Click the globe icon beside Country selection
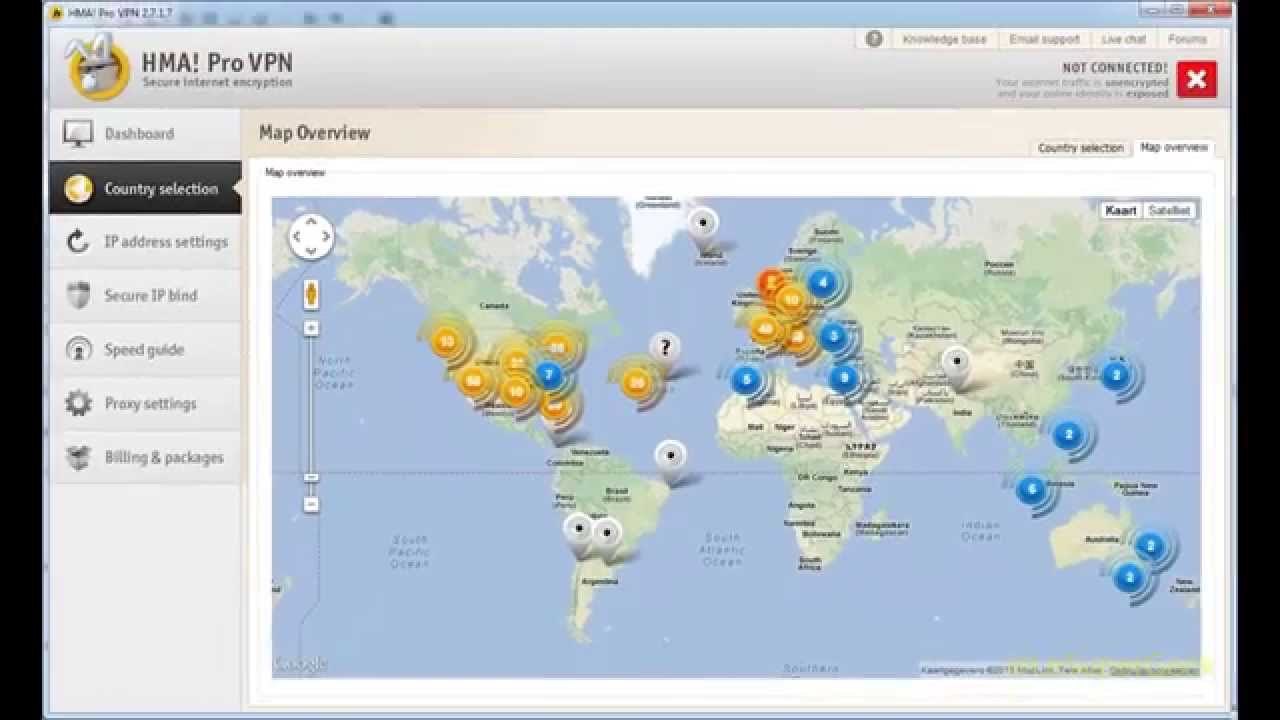This screenshot has width=1280, height=720. tap(78, 188)
